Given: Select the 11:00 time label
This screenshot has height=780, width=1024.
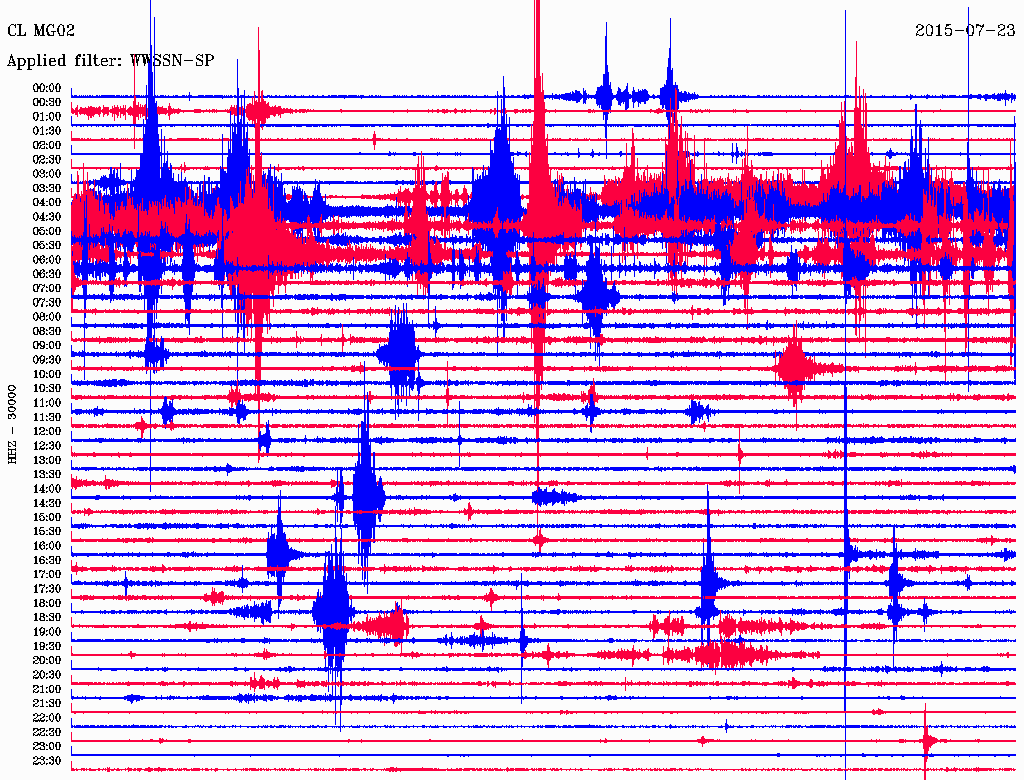Looking at the screenshot, I should pos(47,402).
